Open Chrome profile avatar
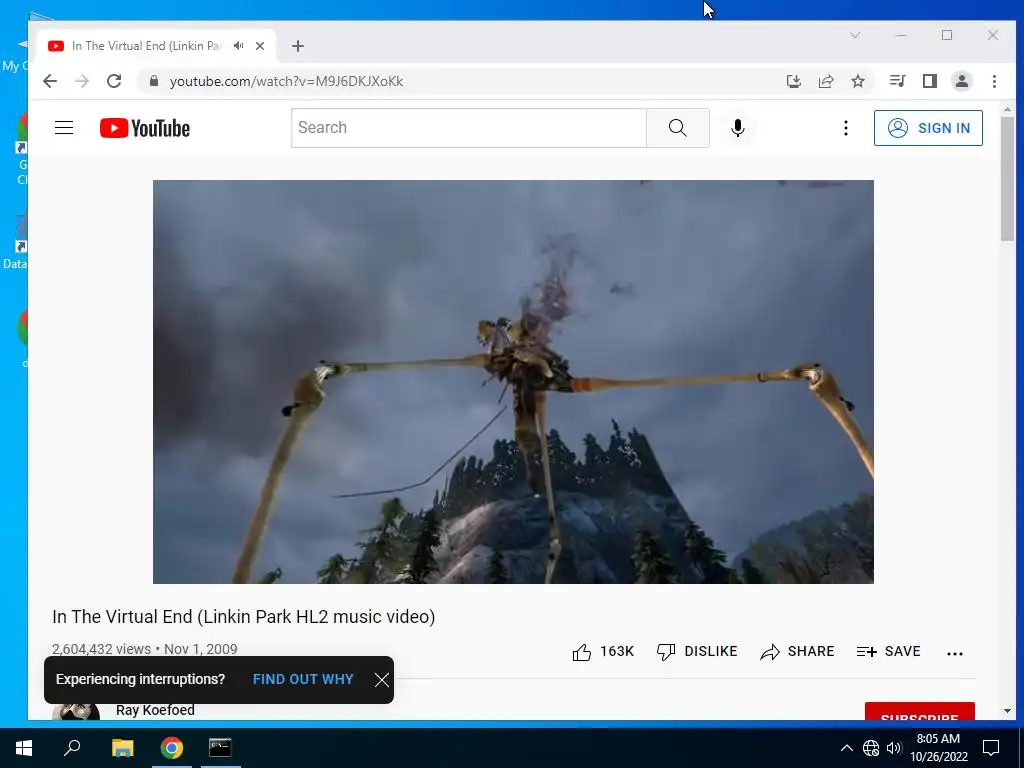 click(x=961, y=81)
